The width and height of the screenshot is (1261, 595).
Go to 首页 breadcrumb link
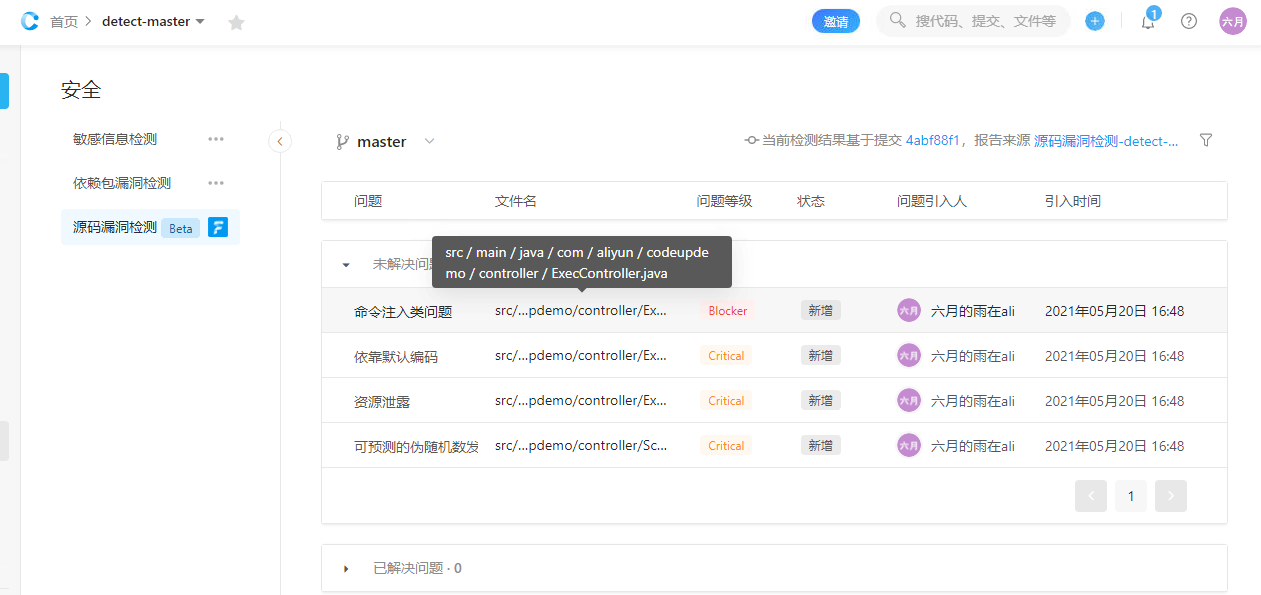click(64, 21)
